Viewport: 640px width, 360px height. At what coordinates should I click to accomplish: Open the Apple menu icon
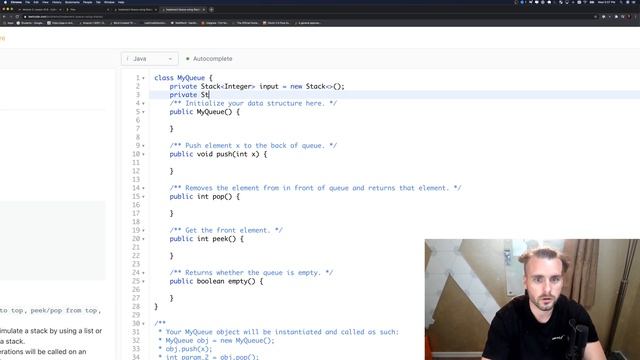pos(5,2)
